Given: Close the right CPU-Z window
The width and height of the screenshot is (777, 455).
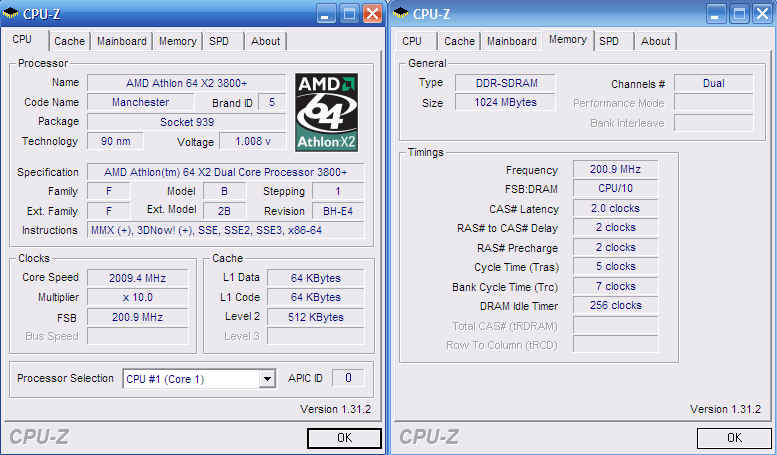Looking at the screenshot, I should pos(762,14).
